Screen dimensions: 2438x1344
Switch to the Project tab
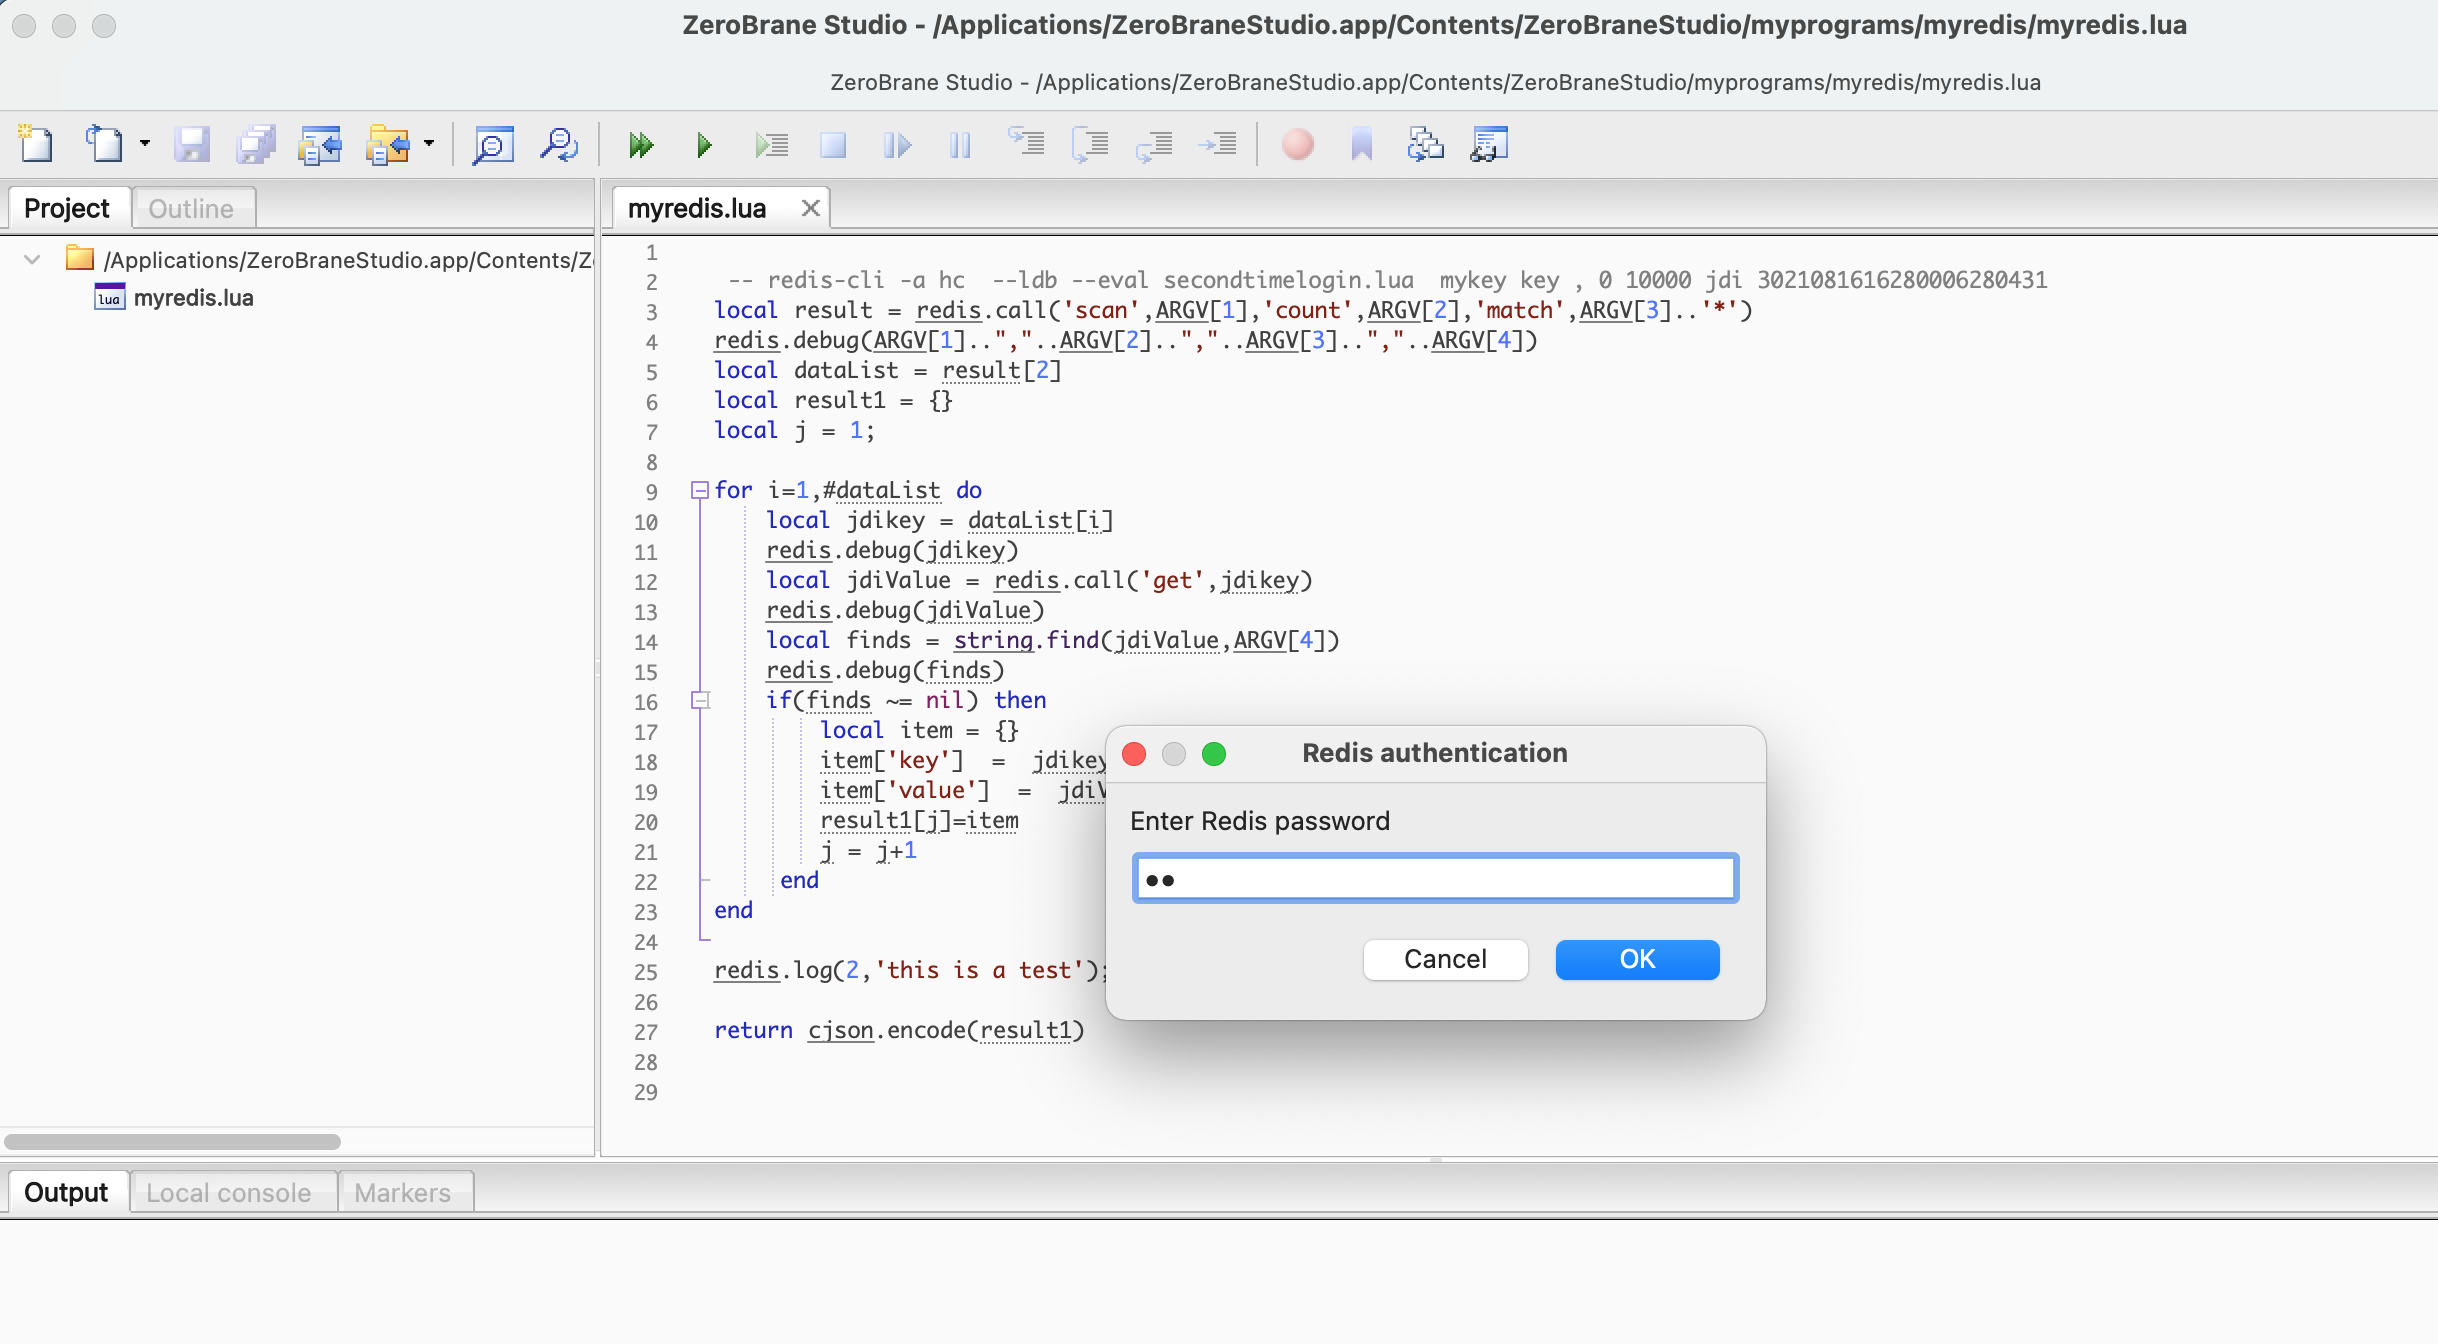pos(67,208)
